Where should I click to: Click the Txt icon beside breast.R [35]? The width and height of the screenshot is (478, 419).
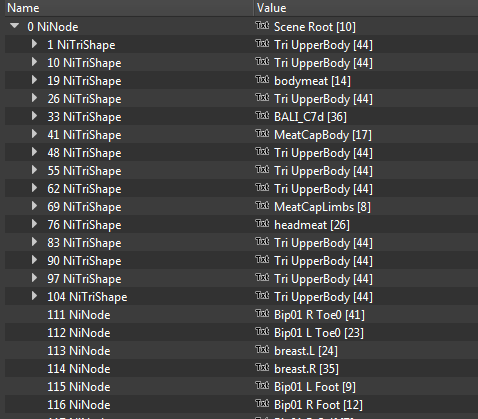click(262, 368)
